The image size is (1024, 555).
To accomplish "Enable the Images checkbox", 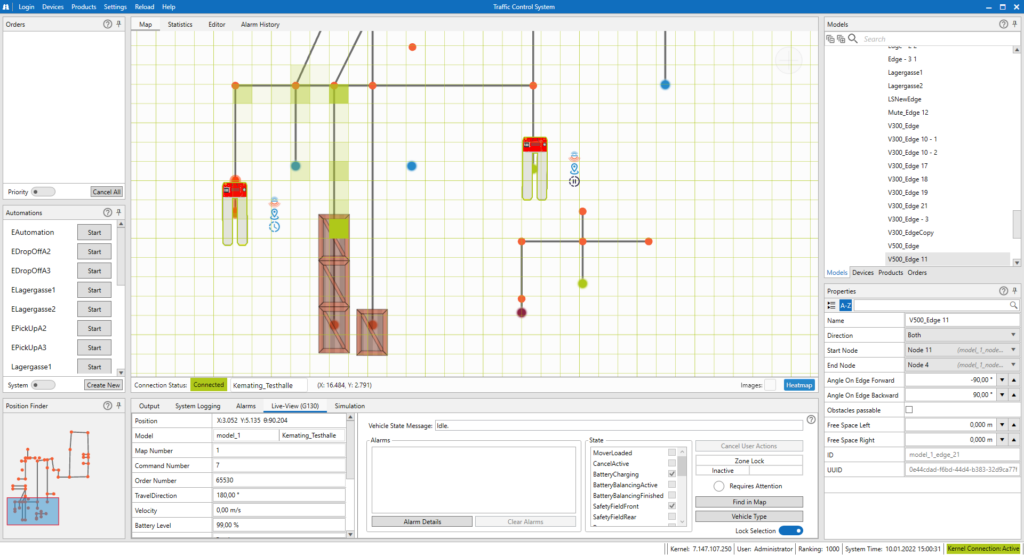I will tap(770, 384).
